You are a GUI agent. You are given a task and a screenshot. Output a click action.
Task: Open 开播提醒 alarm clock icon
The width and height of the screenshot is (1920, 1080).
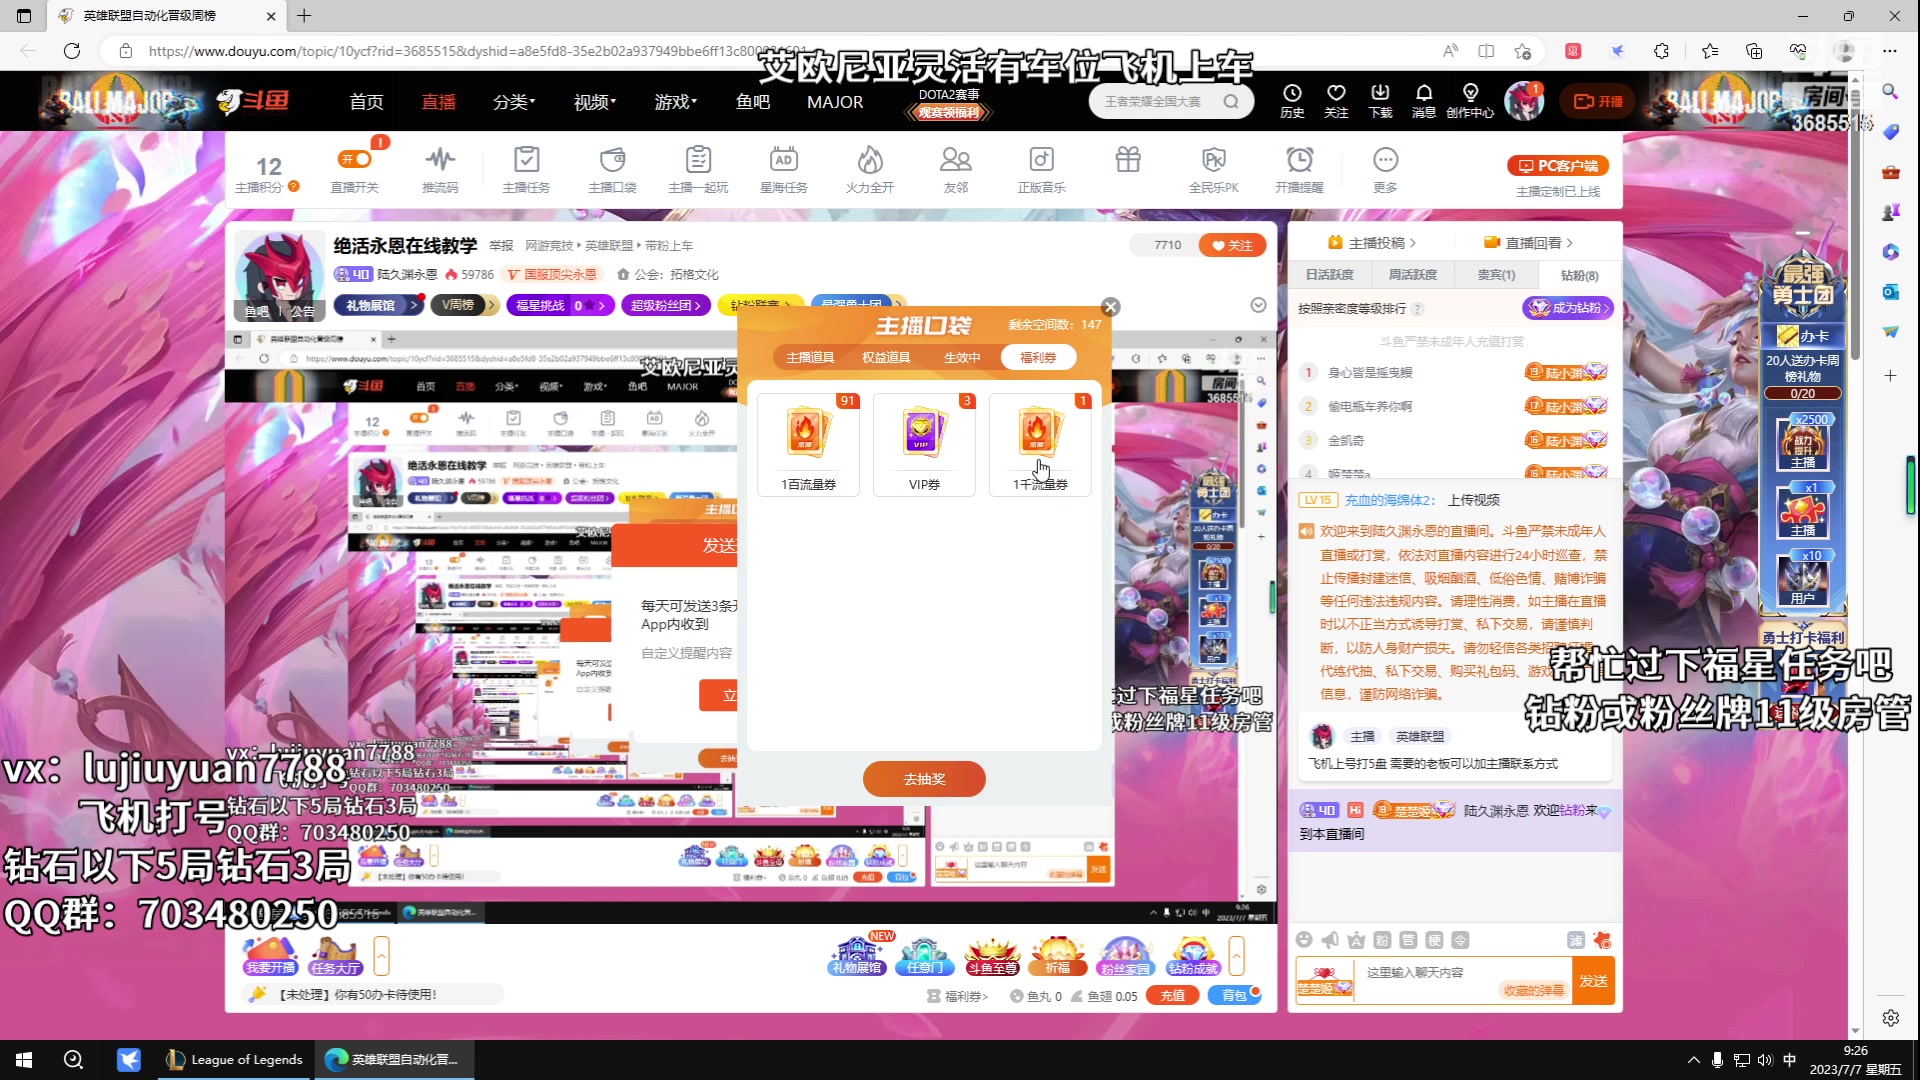pos(1300,169)
